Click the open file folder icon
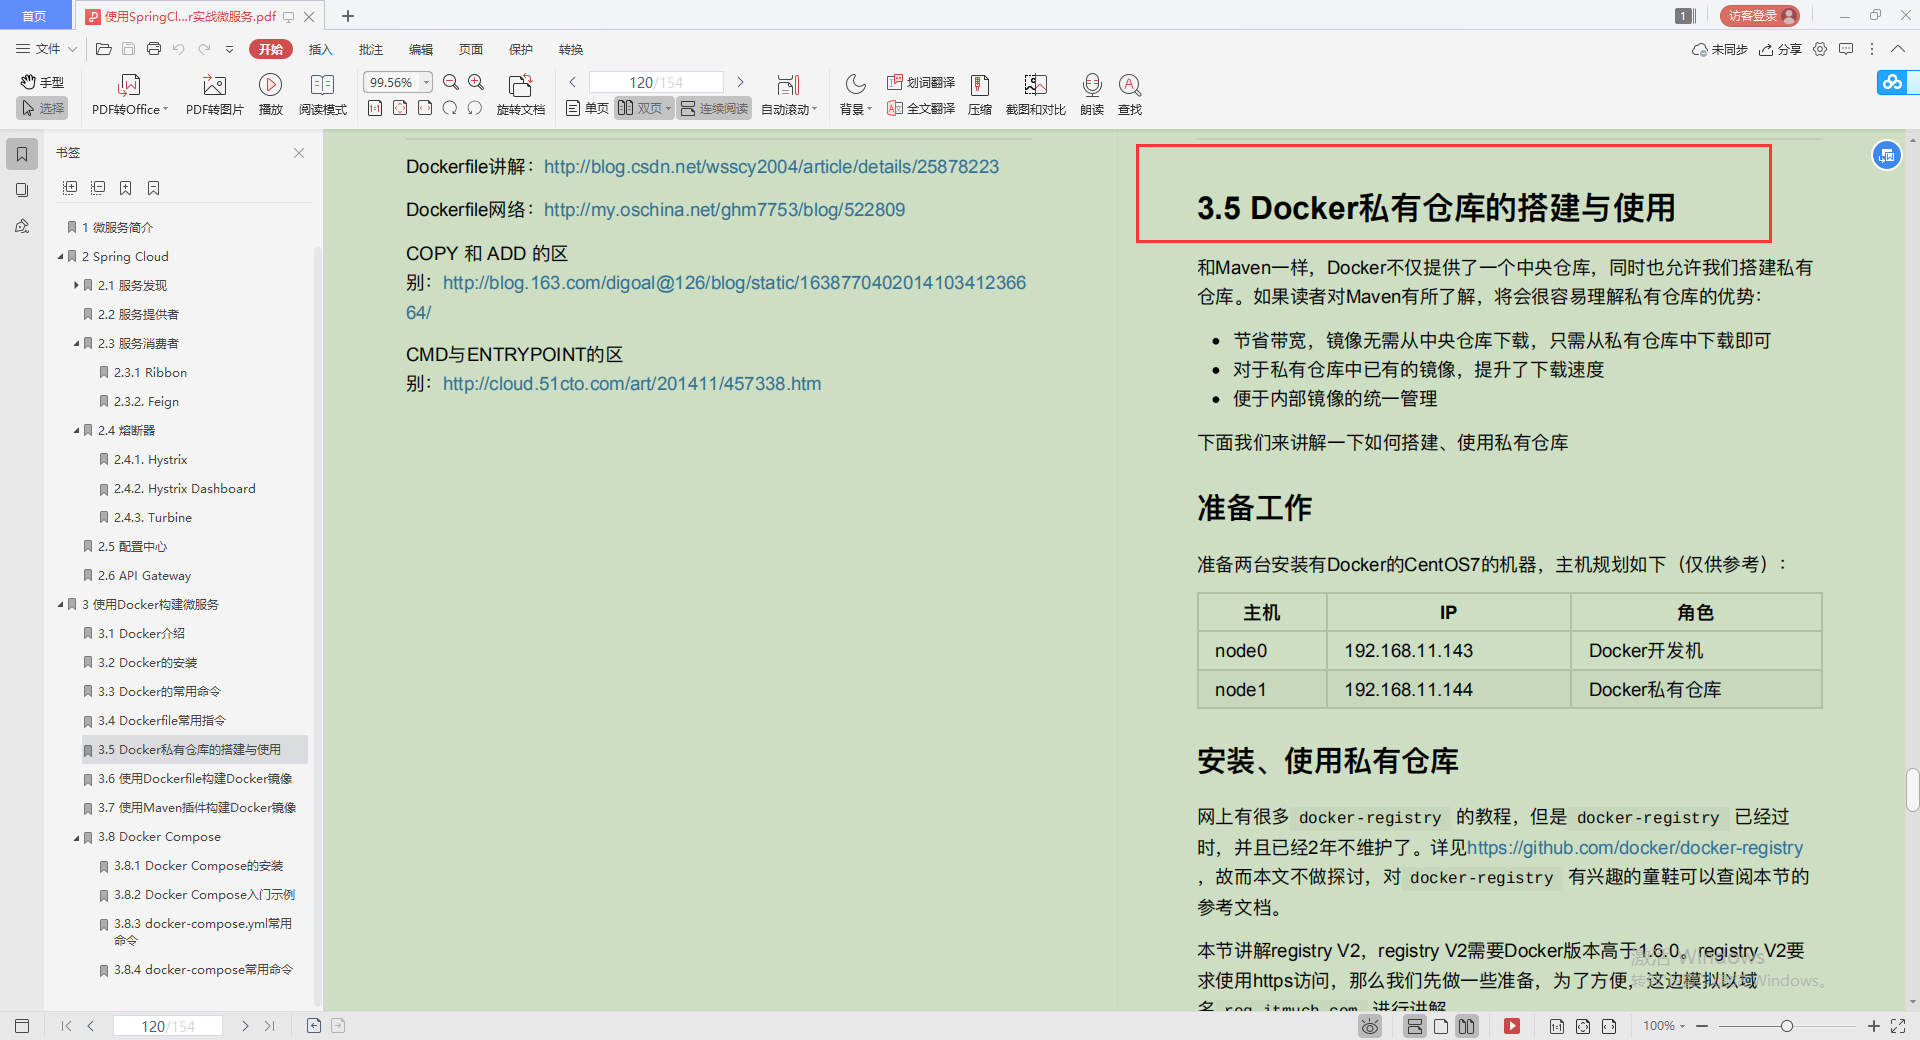This screenshot has height=1040, width=1920. point(103,49)
